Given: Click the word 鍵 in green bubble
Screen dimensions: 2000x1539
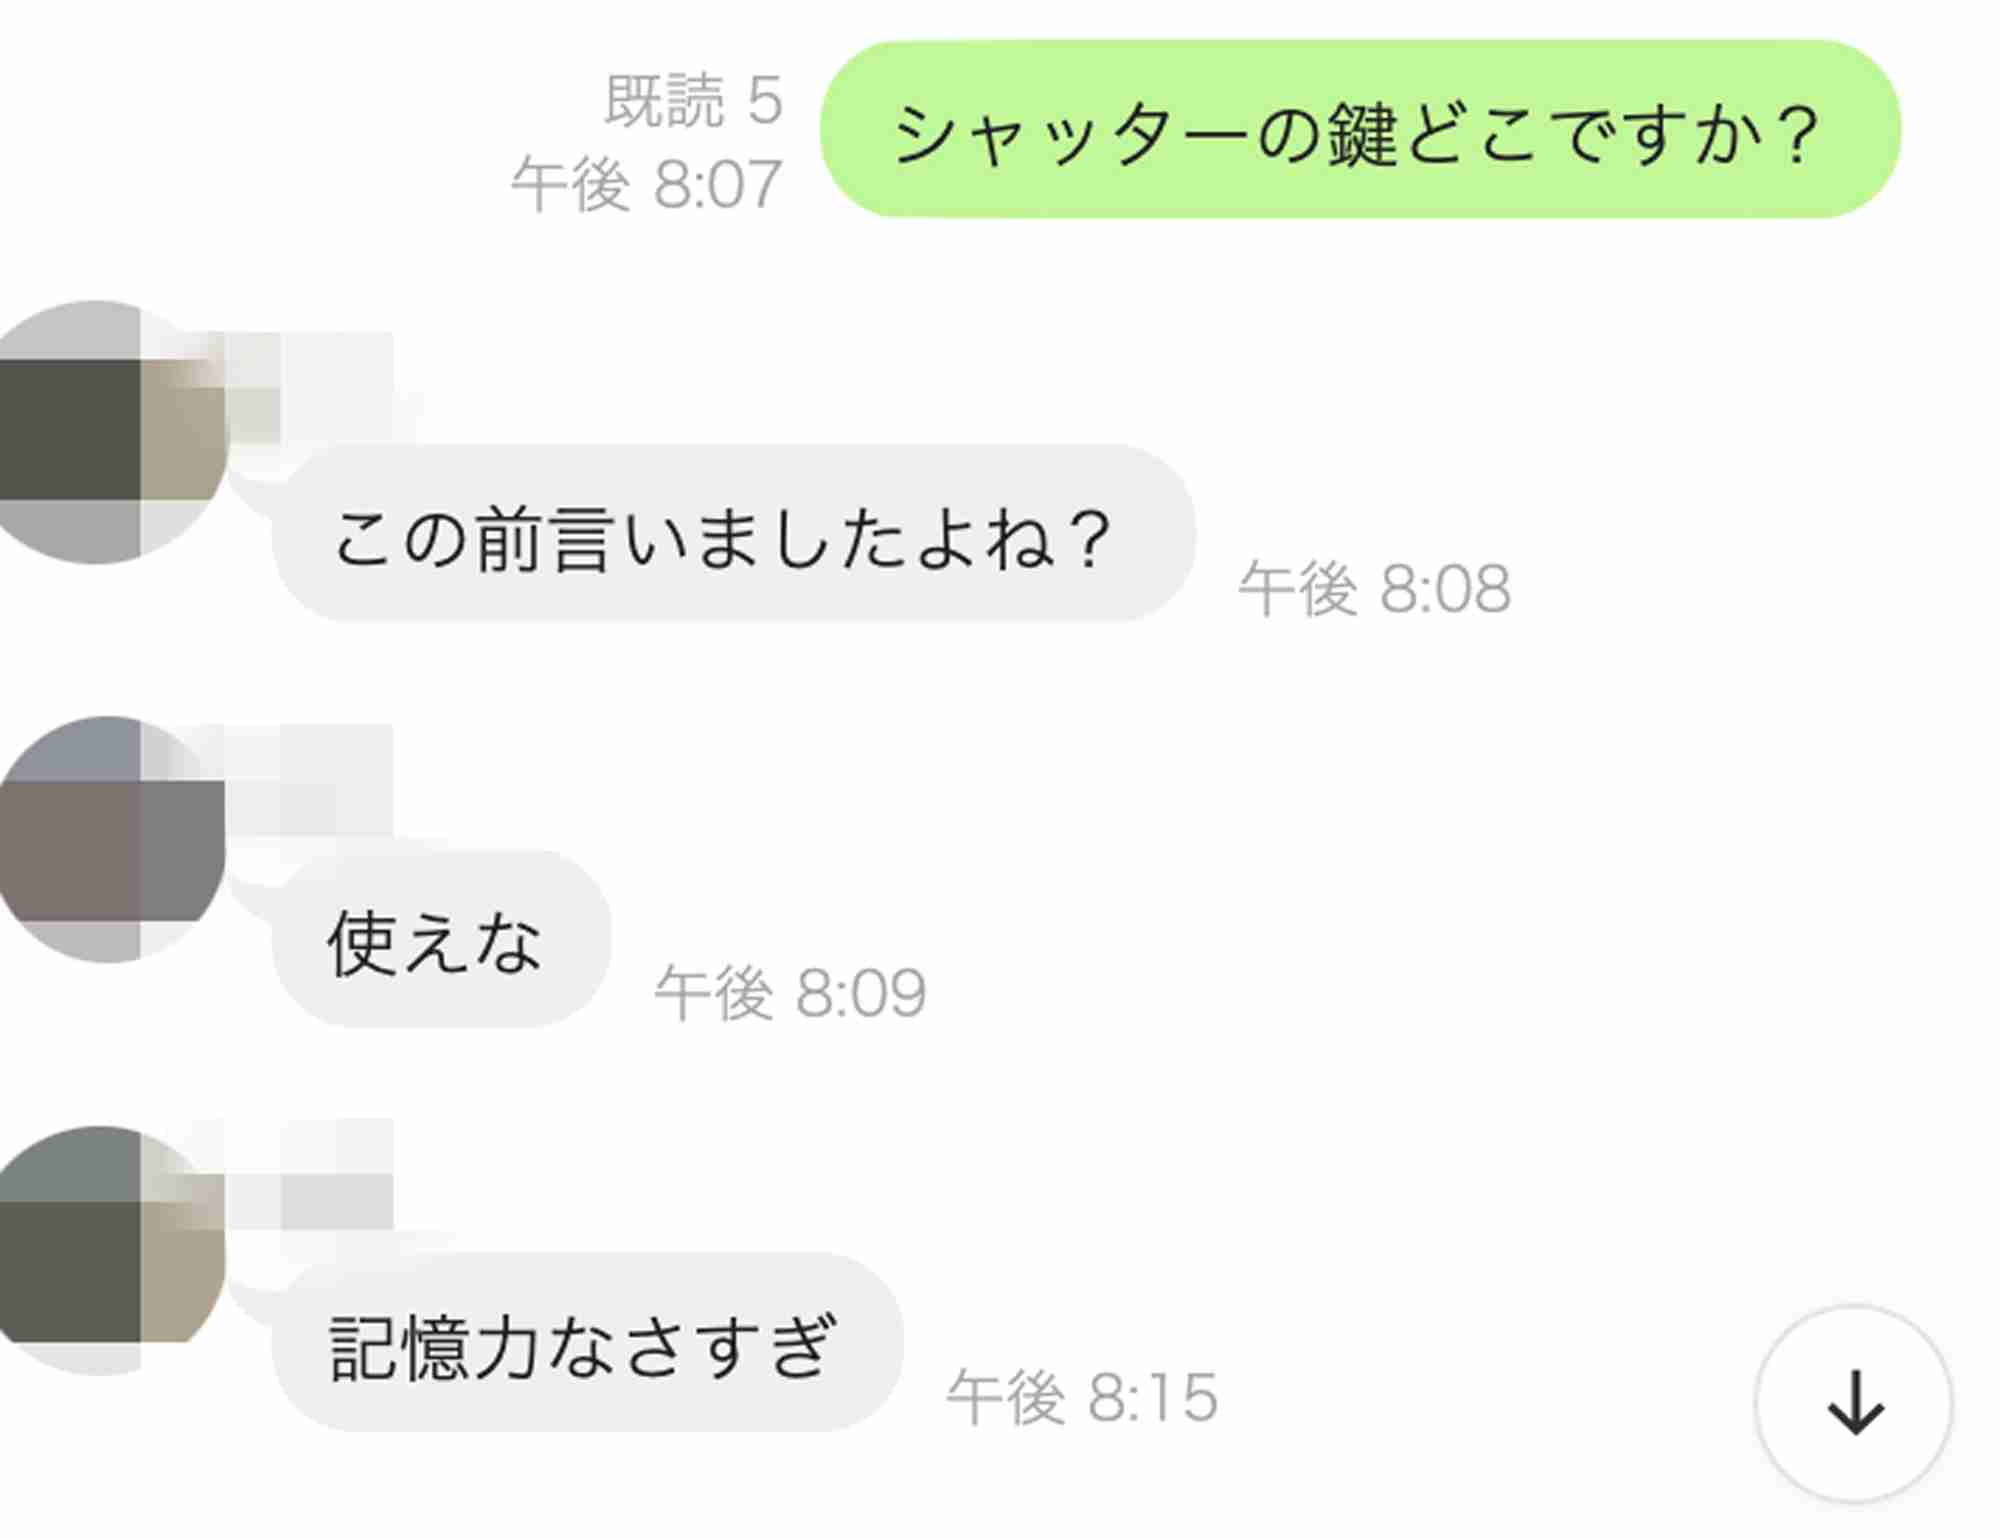Looking at the screenshot, I should tap(1362, 134).
